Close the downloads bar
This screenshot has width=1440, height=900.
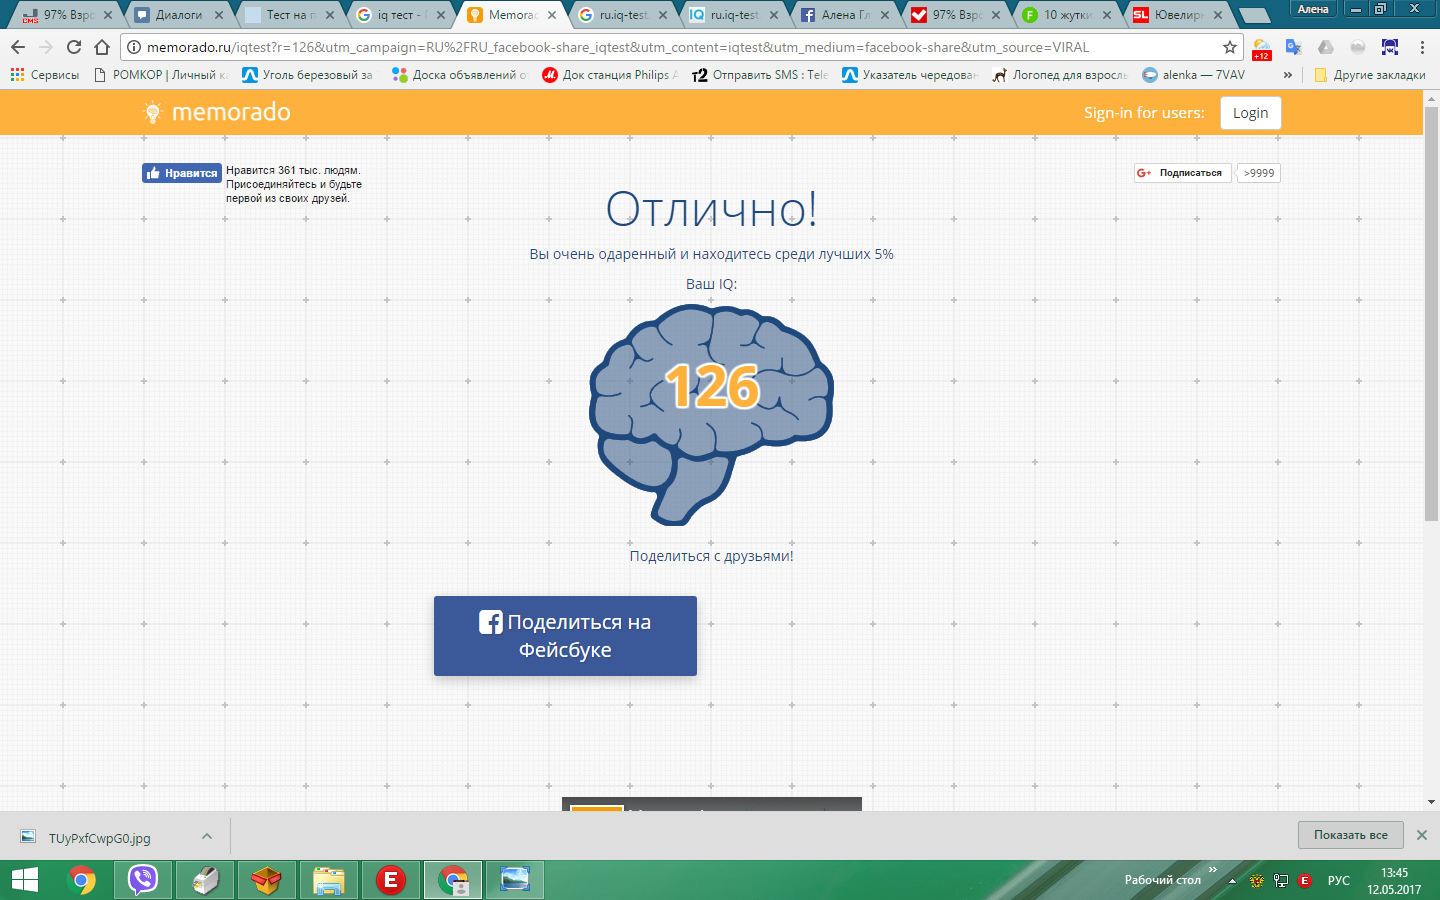click(1422, 835)
